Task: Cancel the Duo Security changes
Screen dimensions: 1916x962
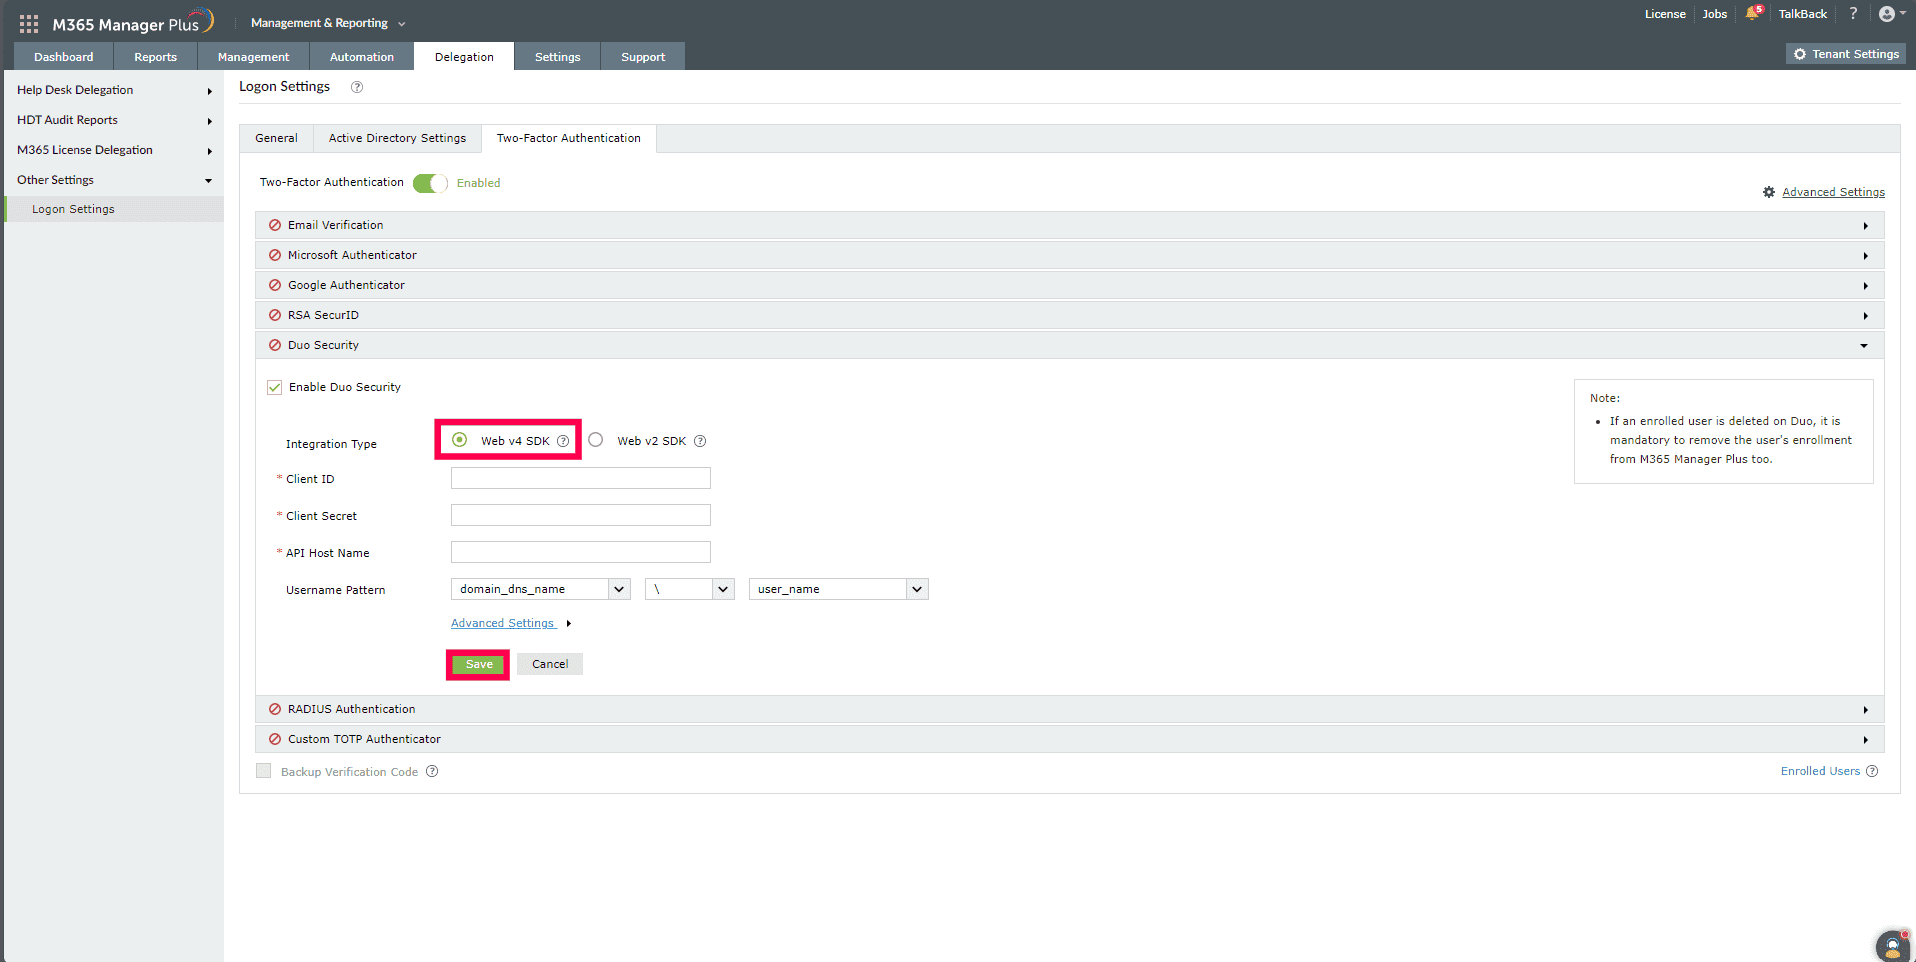Action: (550, 664)
